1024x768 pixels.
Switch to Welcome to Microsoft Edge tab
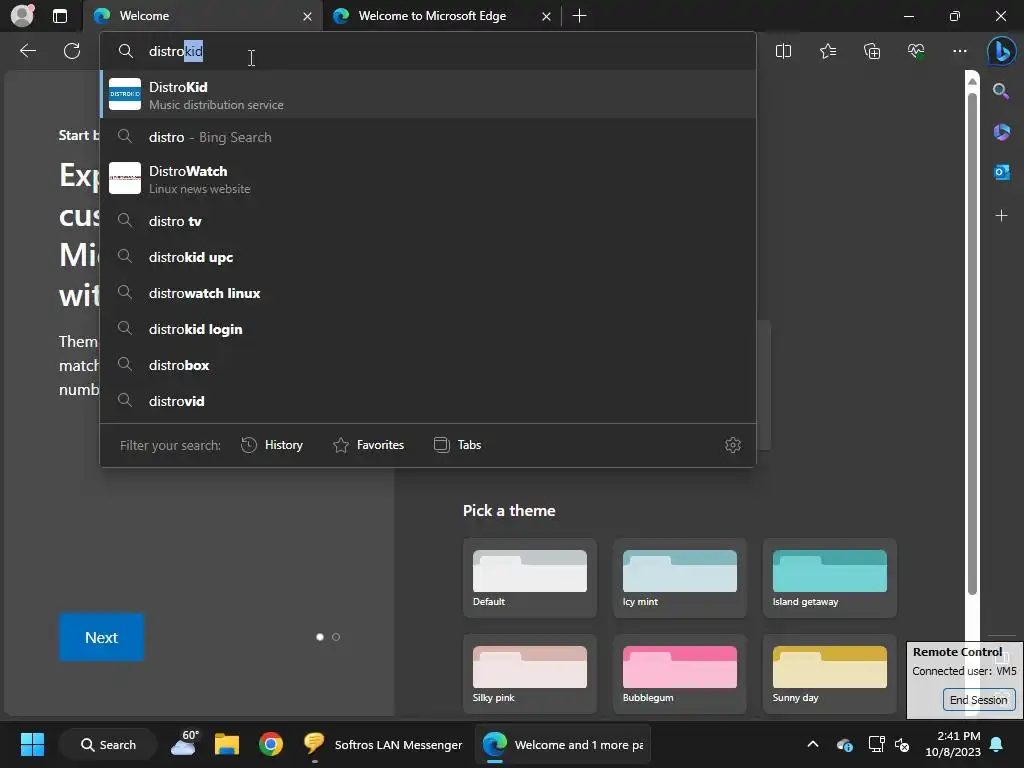point(441,16)
